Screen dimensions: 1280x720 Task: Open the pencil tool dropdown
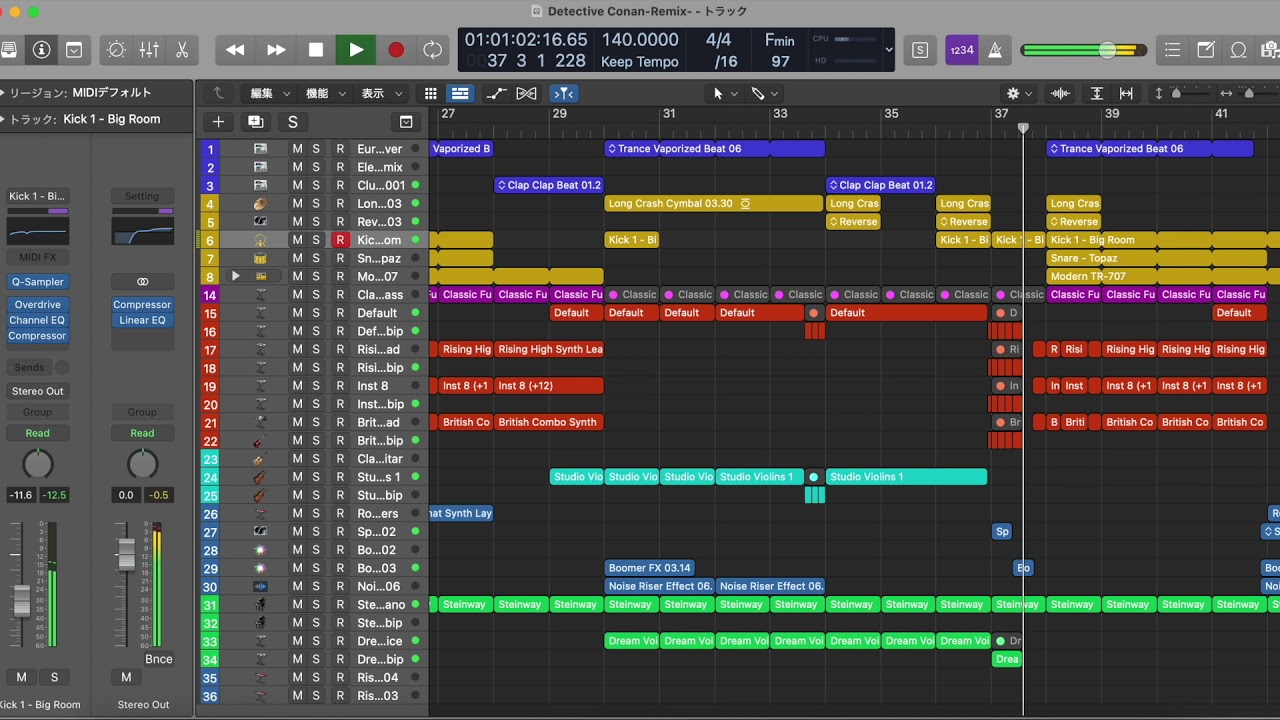click(x=765, y=93)
